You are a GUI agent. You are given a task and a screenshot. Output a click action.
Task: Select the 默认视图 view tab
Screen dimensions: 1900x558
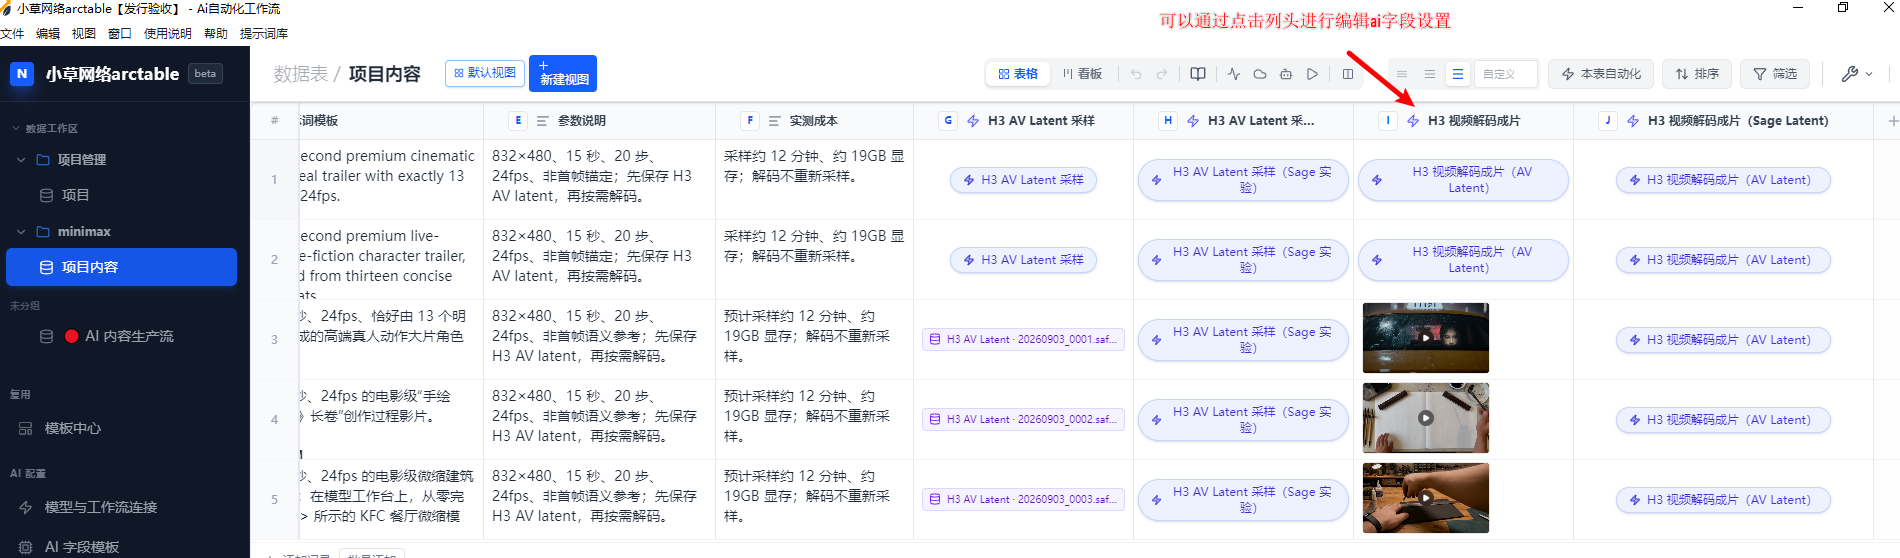click(x=485, y=73)
